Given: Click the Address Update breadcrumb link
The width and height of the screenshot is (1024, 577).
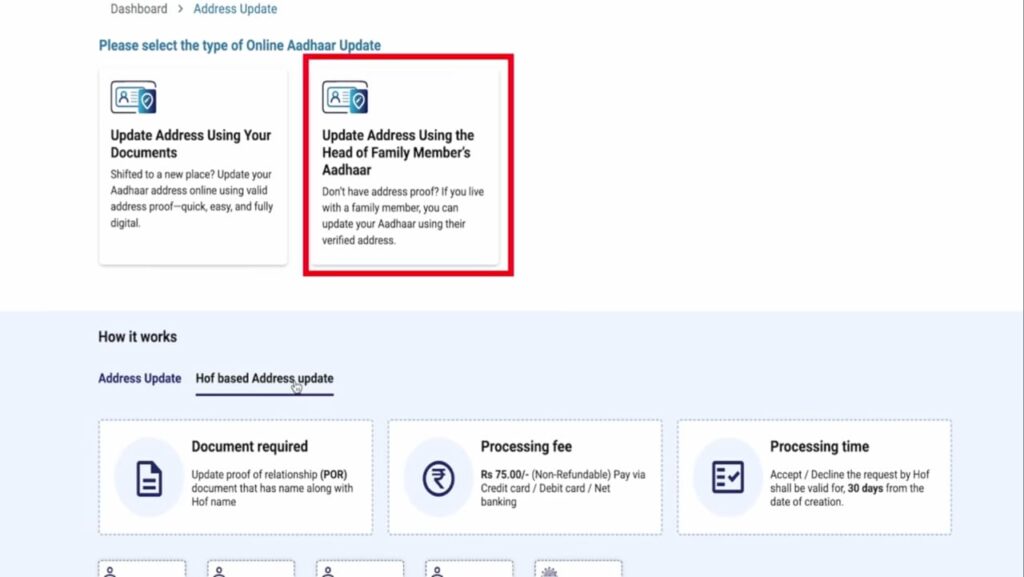Looking at the screenshot, I should (235, 9).
